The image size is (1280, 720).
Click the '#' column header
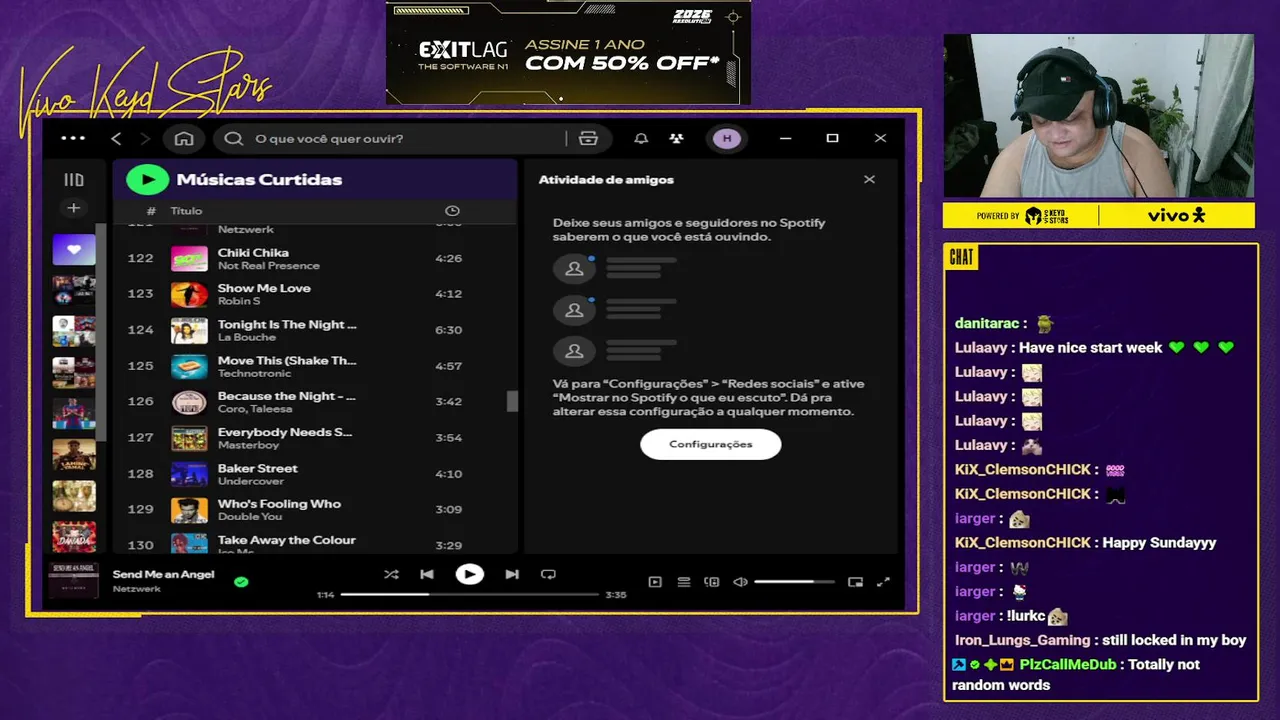tap(151, 211)
